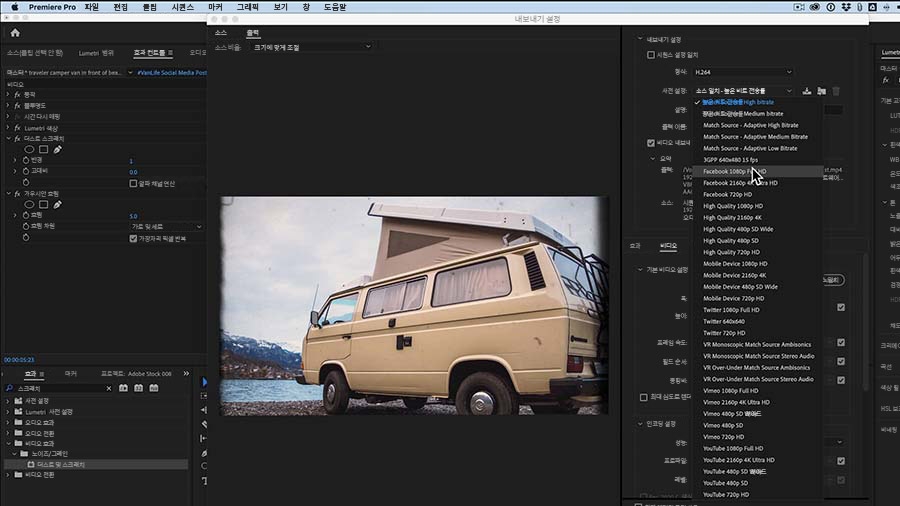Select the Track Select Forward tool
This screenshot has width=900, height=506.
pyautogui.click(x=204, y=396)
